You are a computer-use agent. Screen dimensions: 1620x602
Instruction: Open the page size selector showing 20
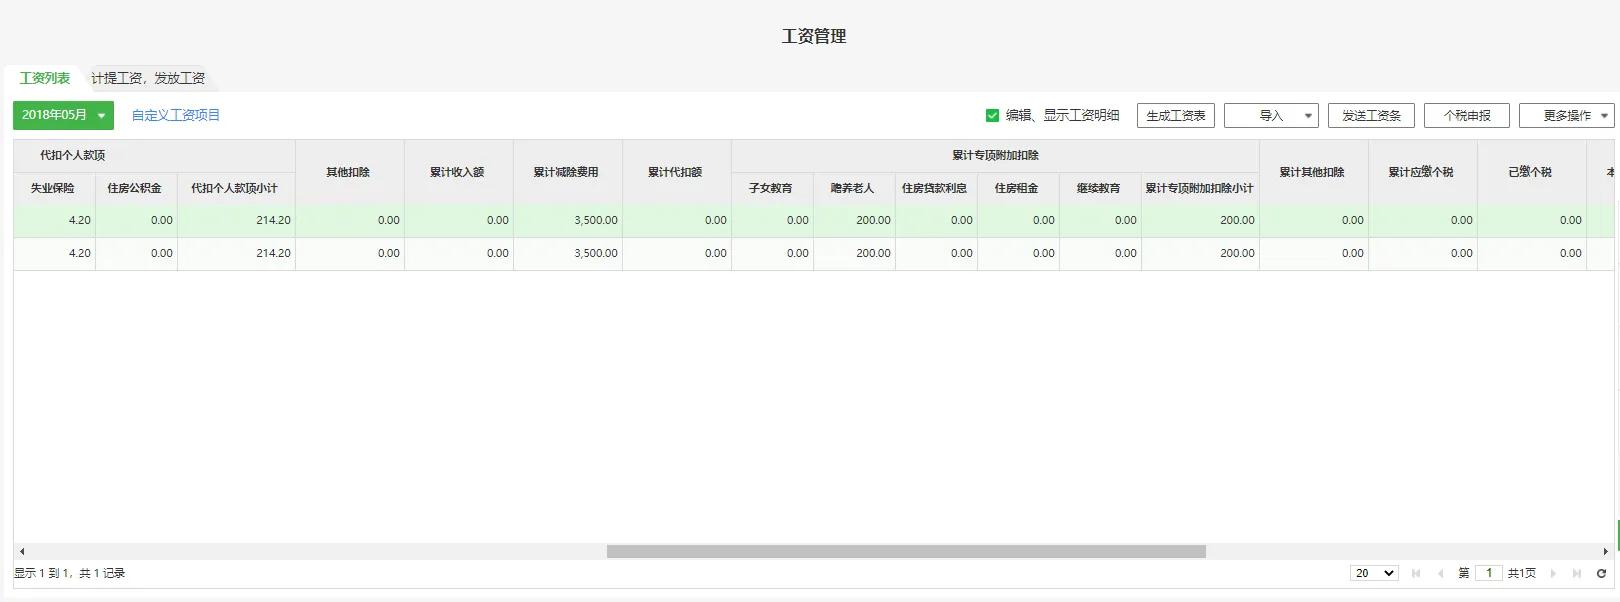coord(1374,573)
